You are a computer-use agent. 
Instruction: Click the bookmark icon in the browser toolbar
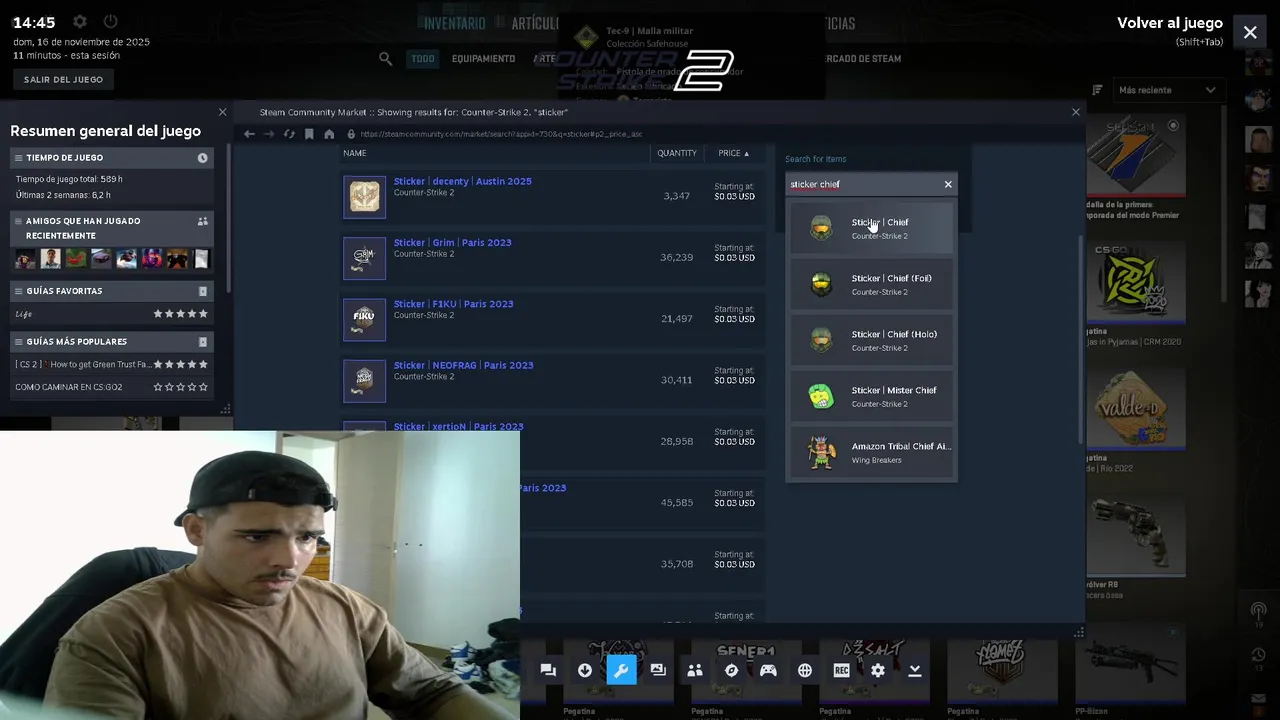click(309, 134)
